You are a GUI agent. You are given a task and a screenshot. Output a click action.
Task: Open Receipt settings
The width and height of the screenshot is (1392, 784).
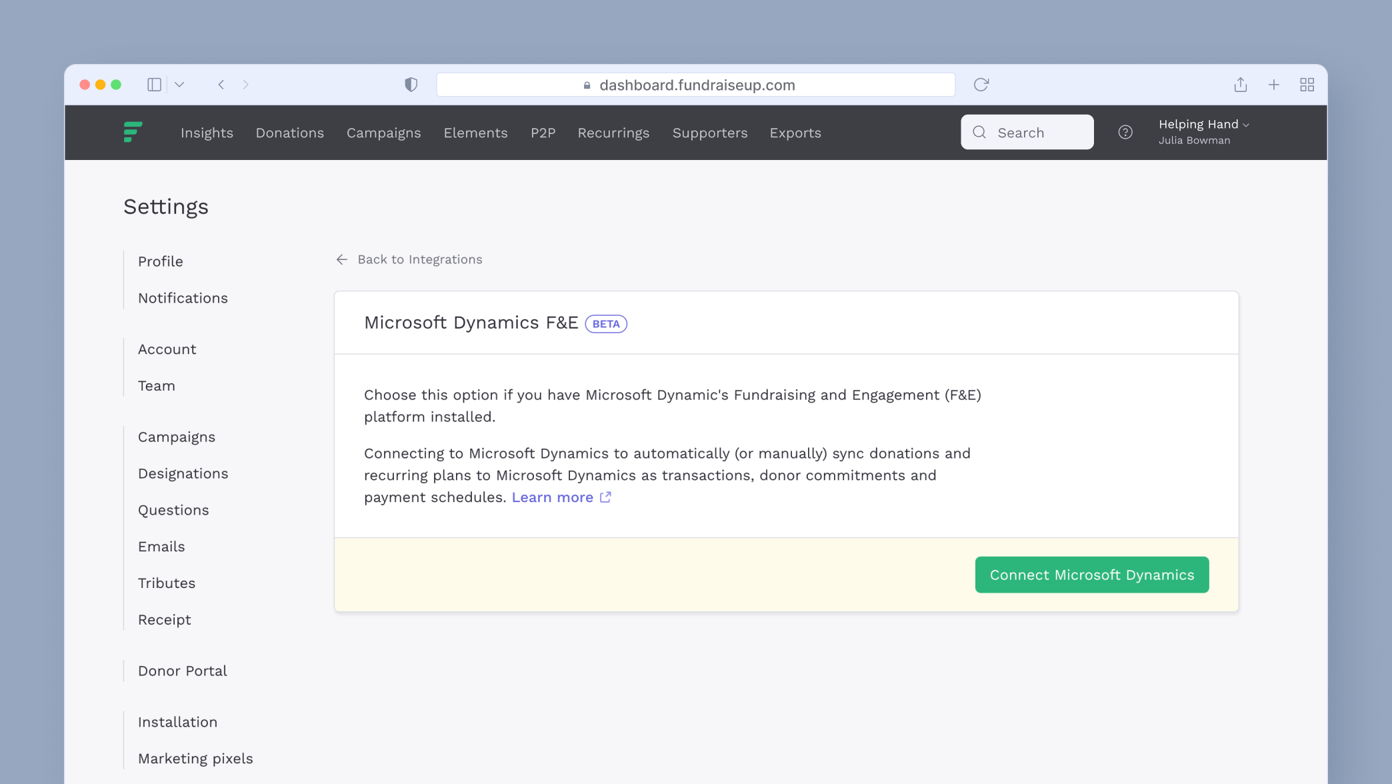(165, 620)
